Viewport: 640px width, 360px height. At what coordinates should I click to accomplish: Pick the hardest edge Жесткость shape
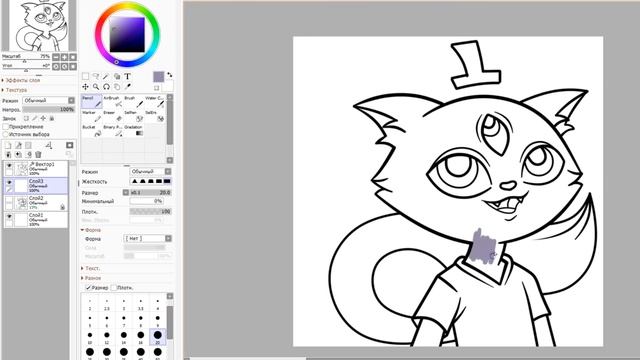(x=167, y=181)
